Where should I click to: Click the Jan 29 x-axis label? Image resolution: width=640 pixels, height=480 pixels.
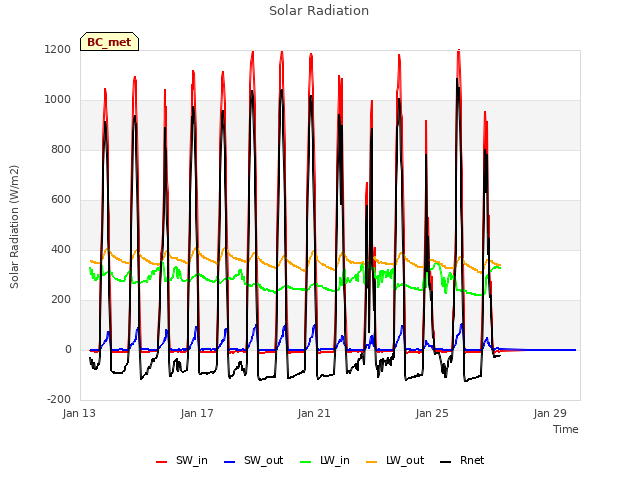pyautogui.click(x=550, y=413)
